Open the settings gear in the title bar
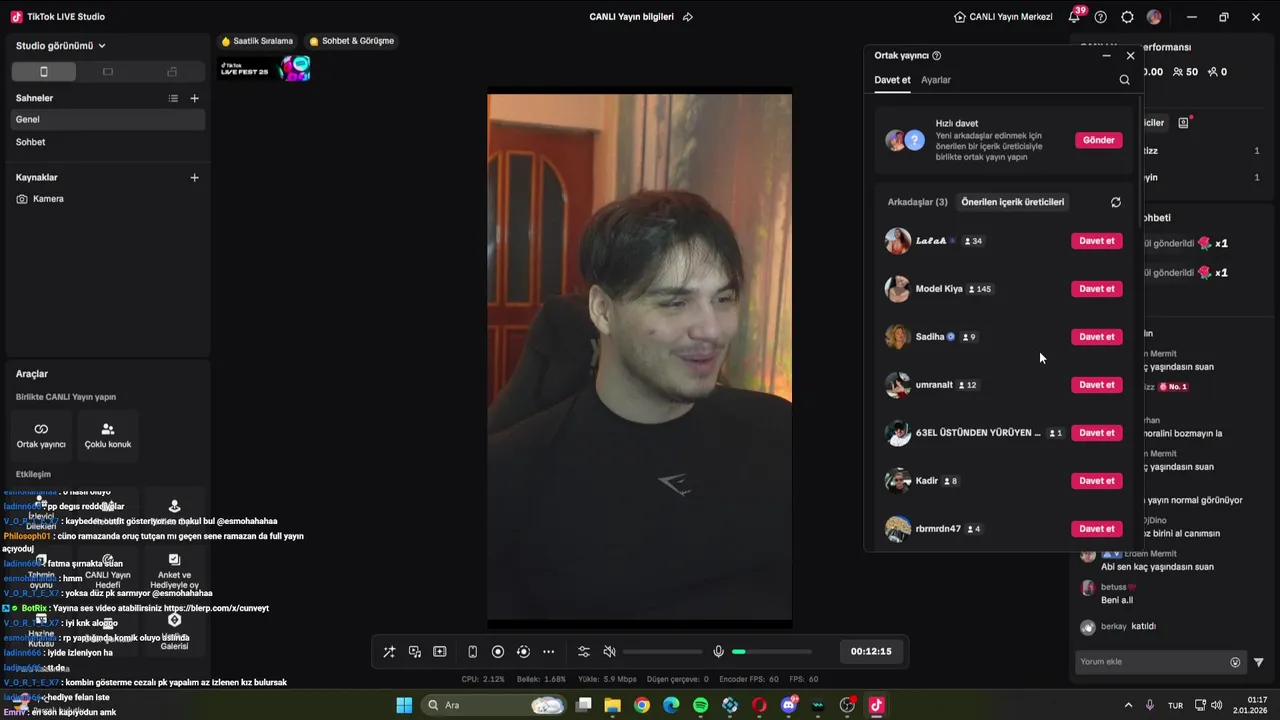The width and height of the screenshot is (1280, 720). pos(1127,17)
